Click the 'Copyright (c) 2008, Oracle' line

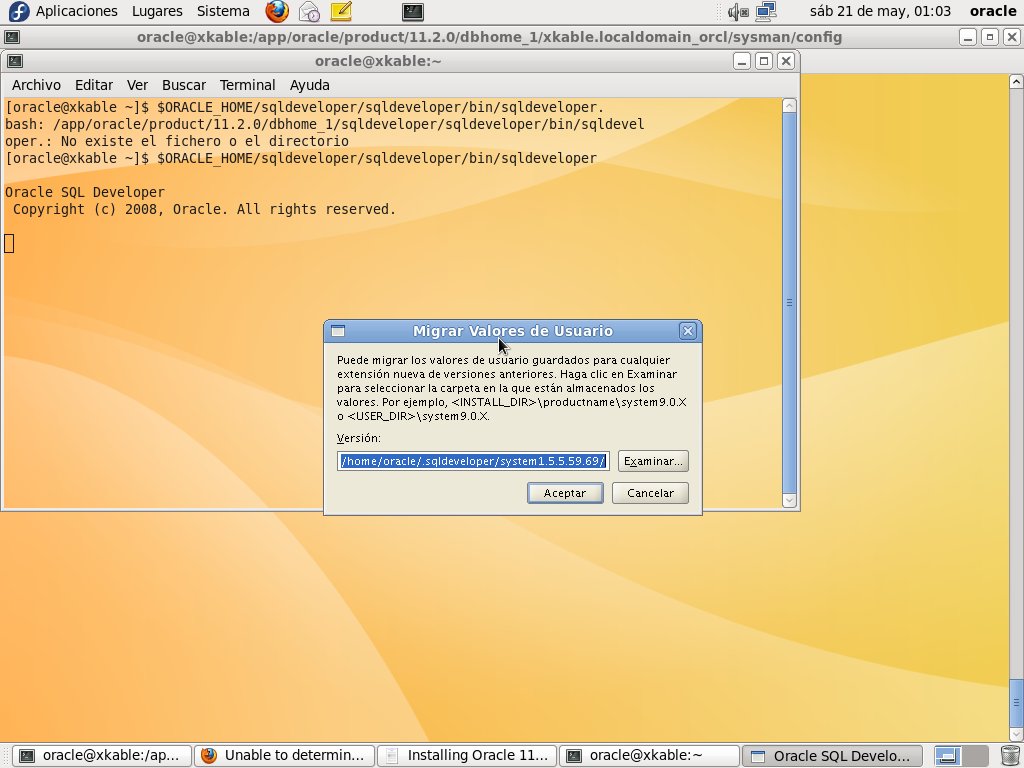click(x=204, y=209)
